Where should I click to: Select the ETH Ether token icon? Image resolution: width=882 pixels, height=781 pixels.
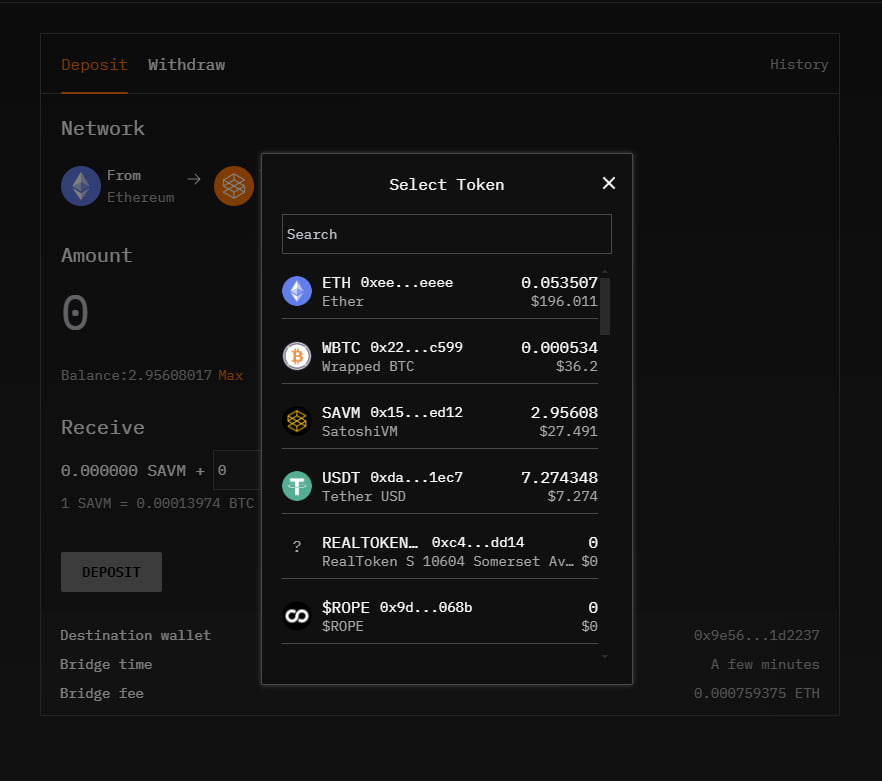[297, 291]
